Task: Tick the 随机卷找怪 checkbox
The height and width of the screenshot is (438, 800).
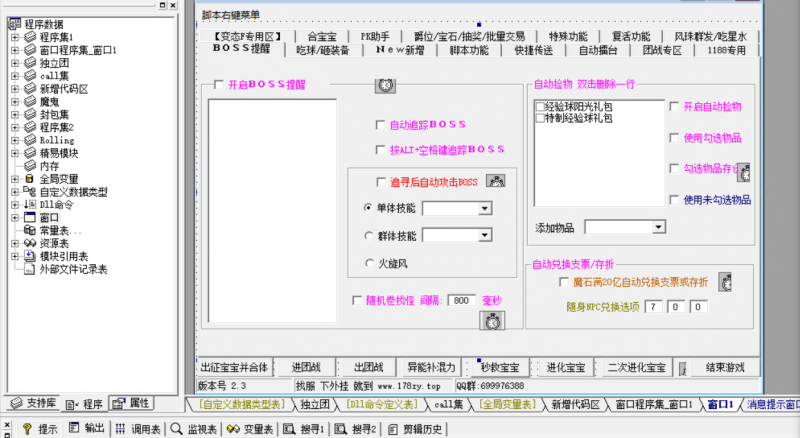Action: click(x=357, y=300)
